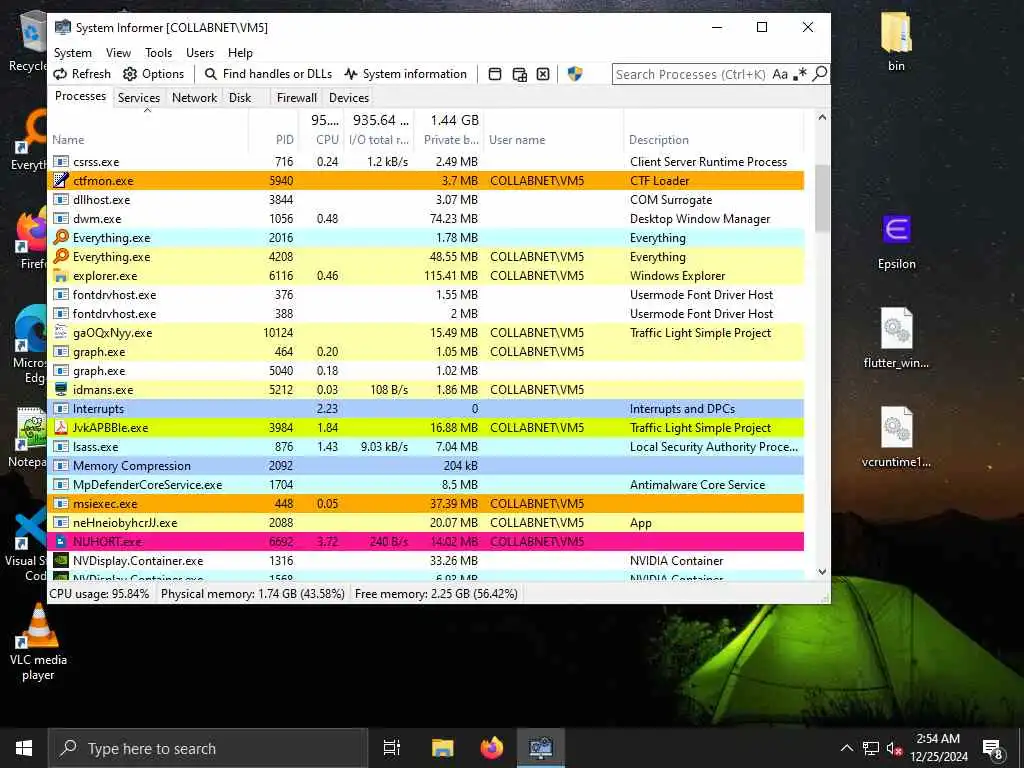The width and height of the screenshot is (1024, 768).
Task: Click CPU usage in status bar
Action: (99, 594)
